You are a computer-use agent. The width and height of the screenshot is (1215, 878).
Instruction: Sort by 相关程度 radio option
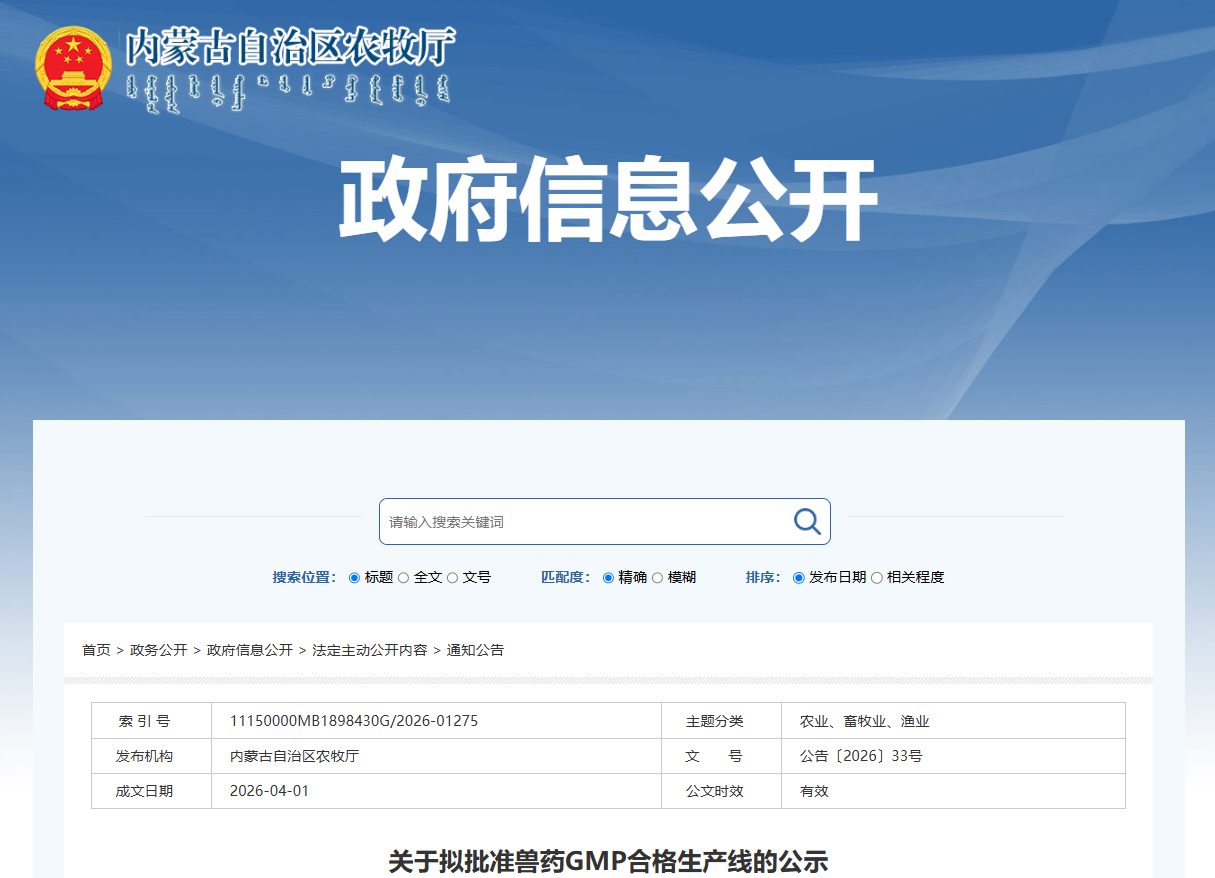[x=877, y=578]
